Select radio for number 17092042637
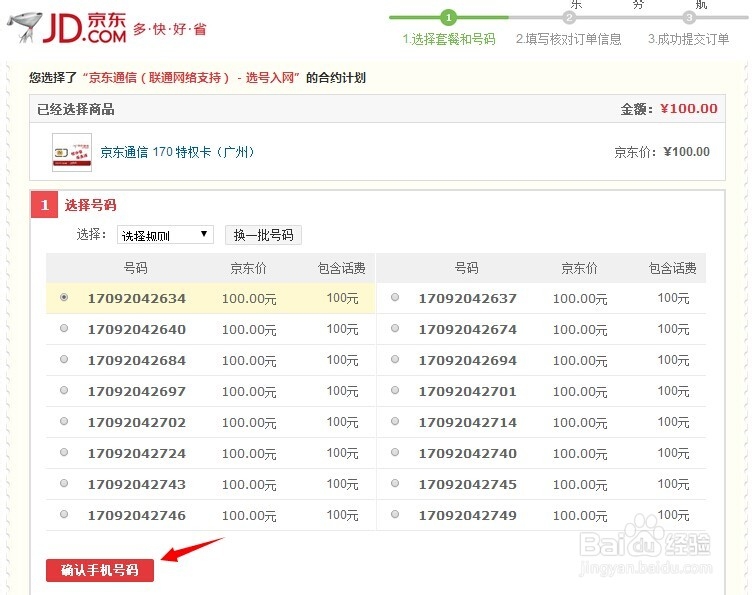 click(x=395, y=298)
